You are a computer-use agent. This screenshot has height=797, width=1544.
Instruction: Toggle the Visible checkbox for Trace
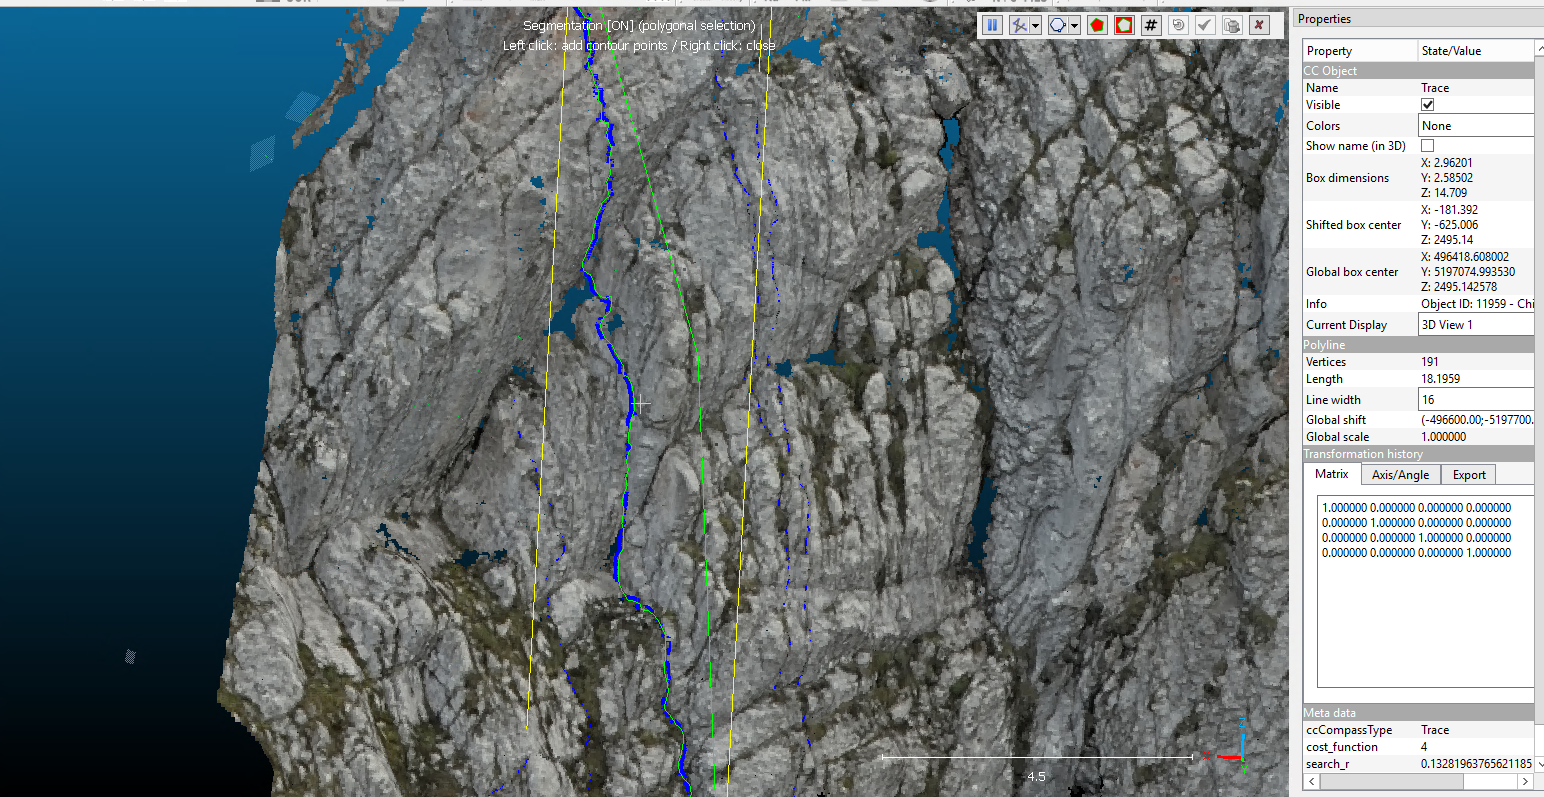coord(1427,104)
